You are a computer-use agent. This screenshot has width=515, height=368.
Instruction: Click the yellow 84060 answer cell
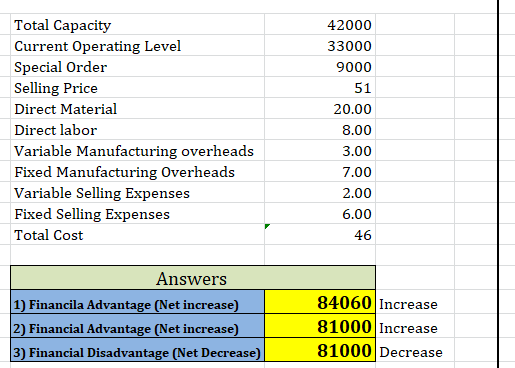pyautogui.click(x=320, y=302)
